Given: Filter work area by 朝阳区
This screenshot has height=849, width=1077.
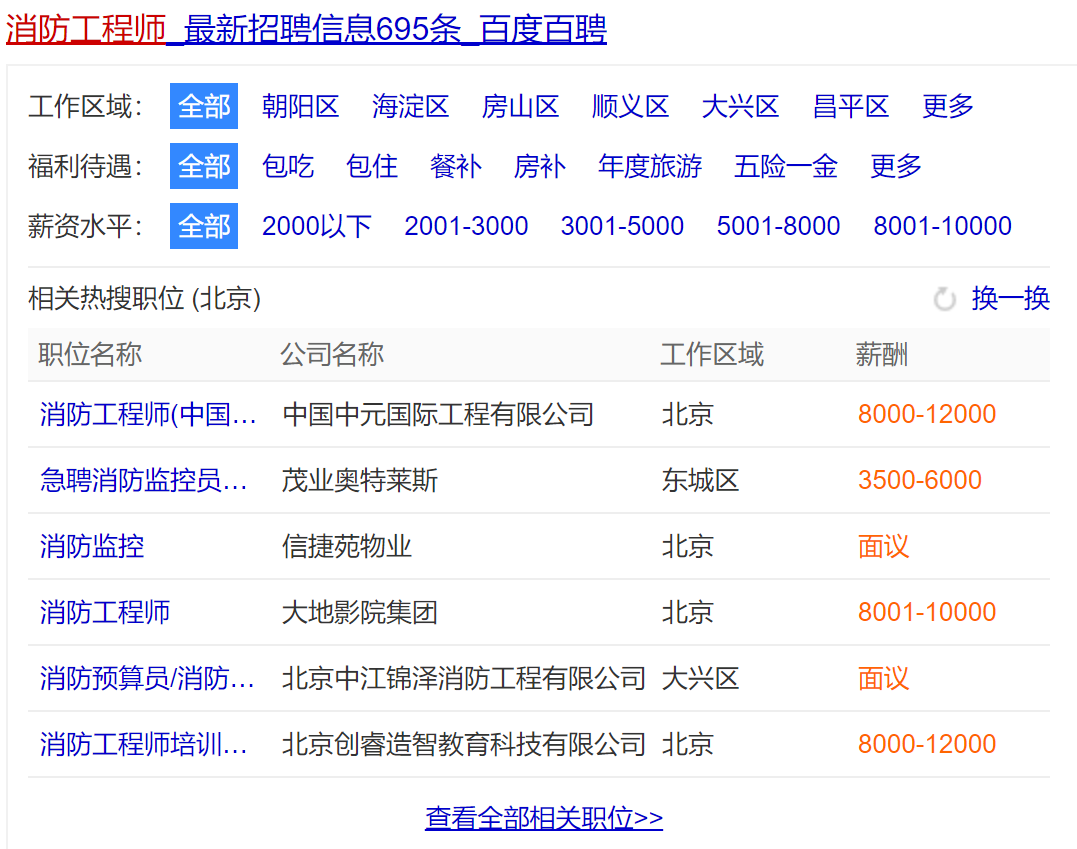Looking at the screenshot, I should tap(301, 106).
